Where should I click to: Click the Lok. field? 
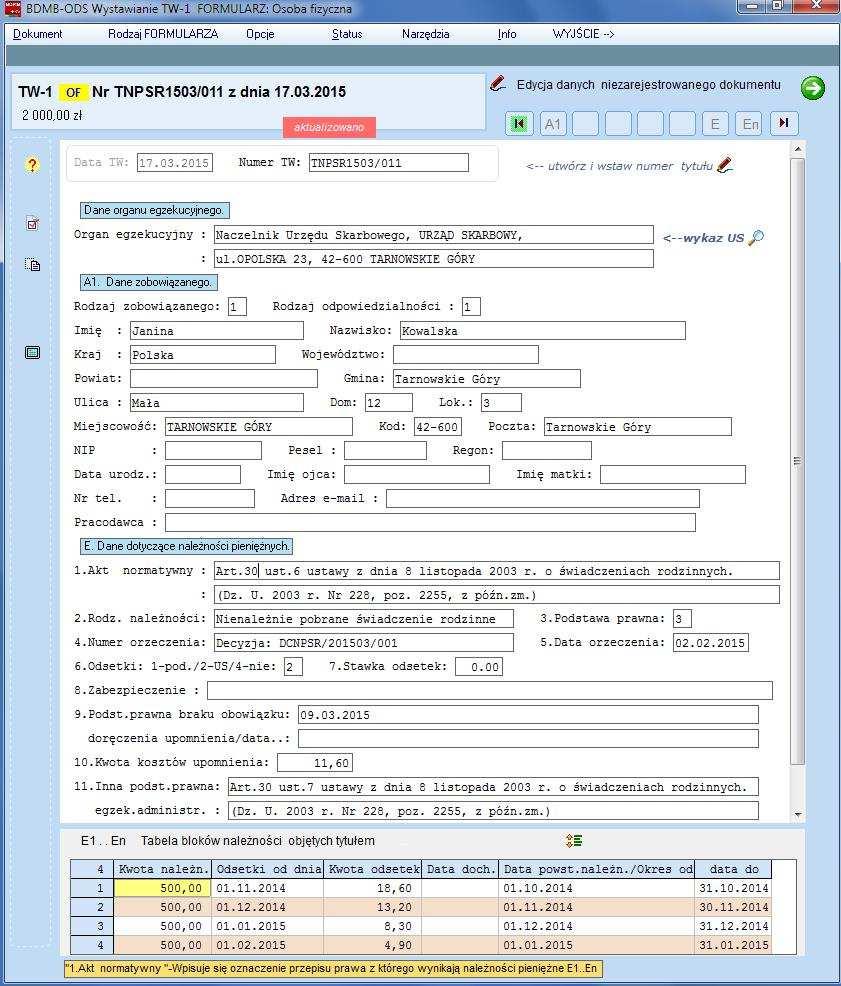pyautogui.click(x=501, y=402)
